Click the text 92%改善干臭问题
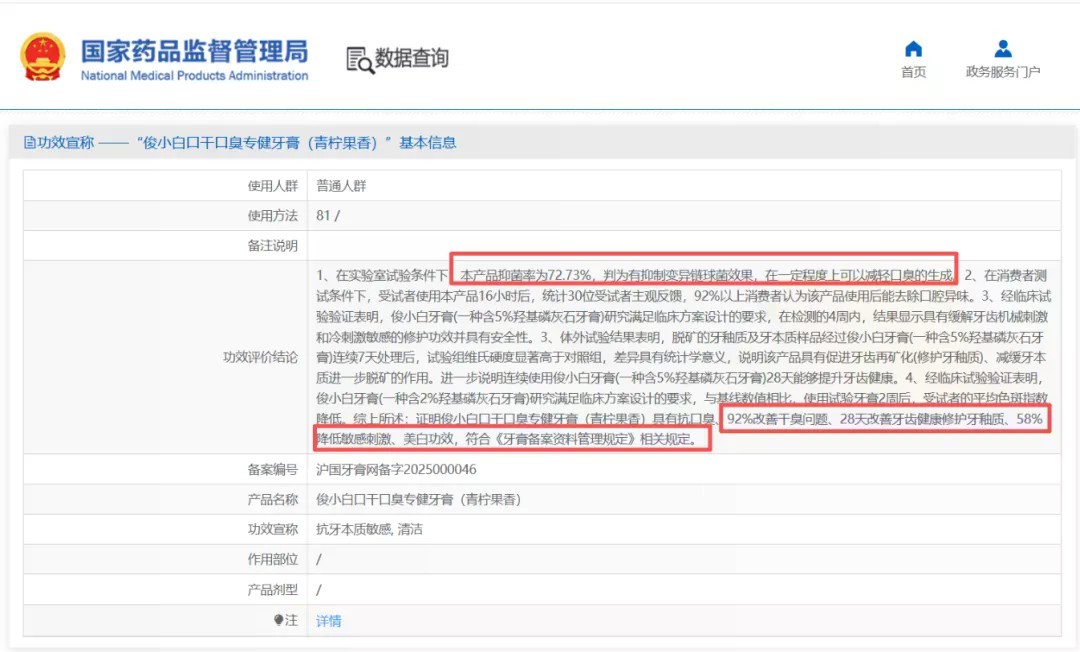1080x652 pixels. point(778,419)
